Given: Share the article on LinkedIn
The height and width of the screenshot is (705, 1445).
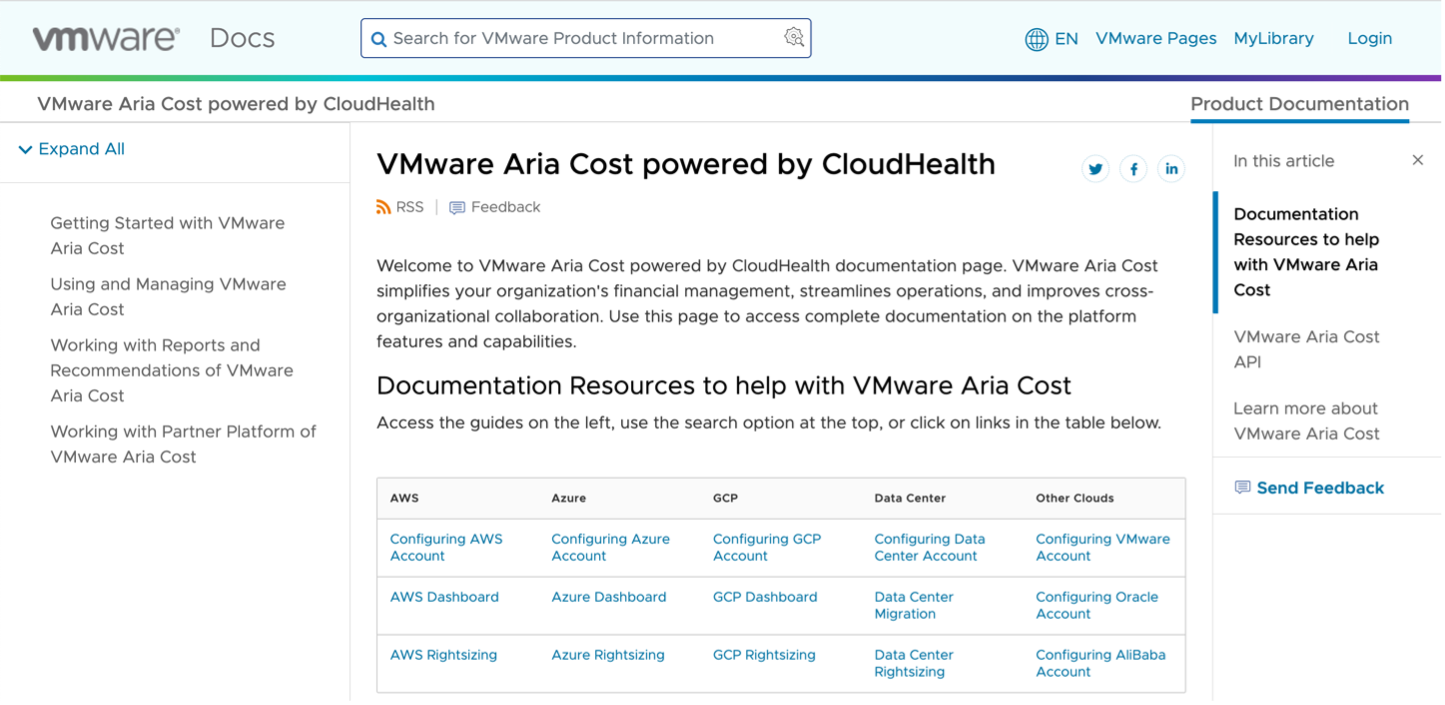Looking at the screenshot, I should click(x=1171, y=168).
